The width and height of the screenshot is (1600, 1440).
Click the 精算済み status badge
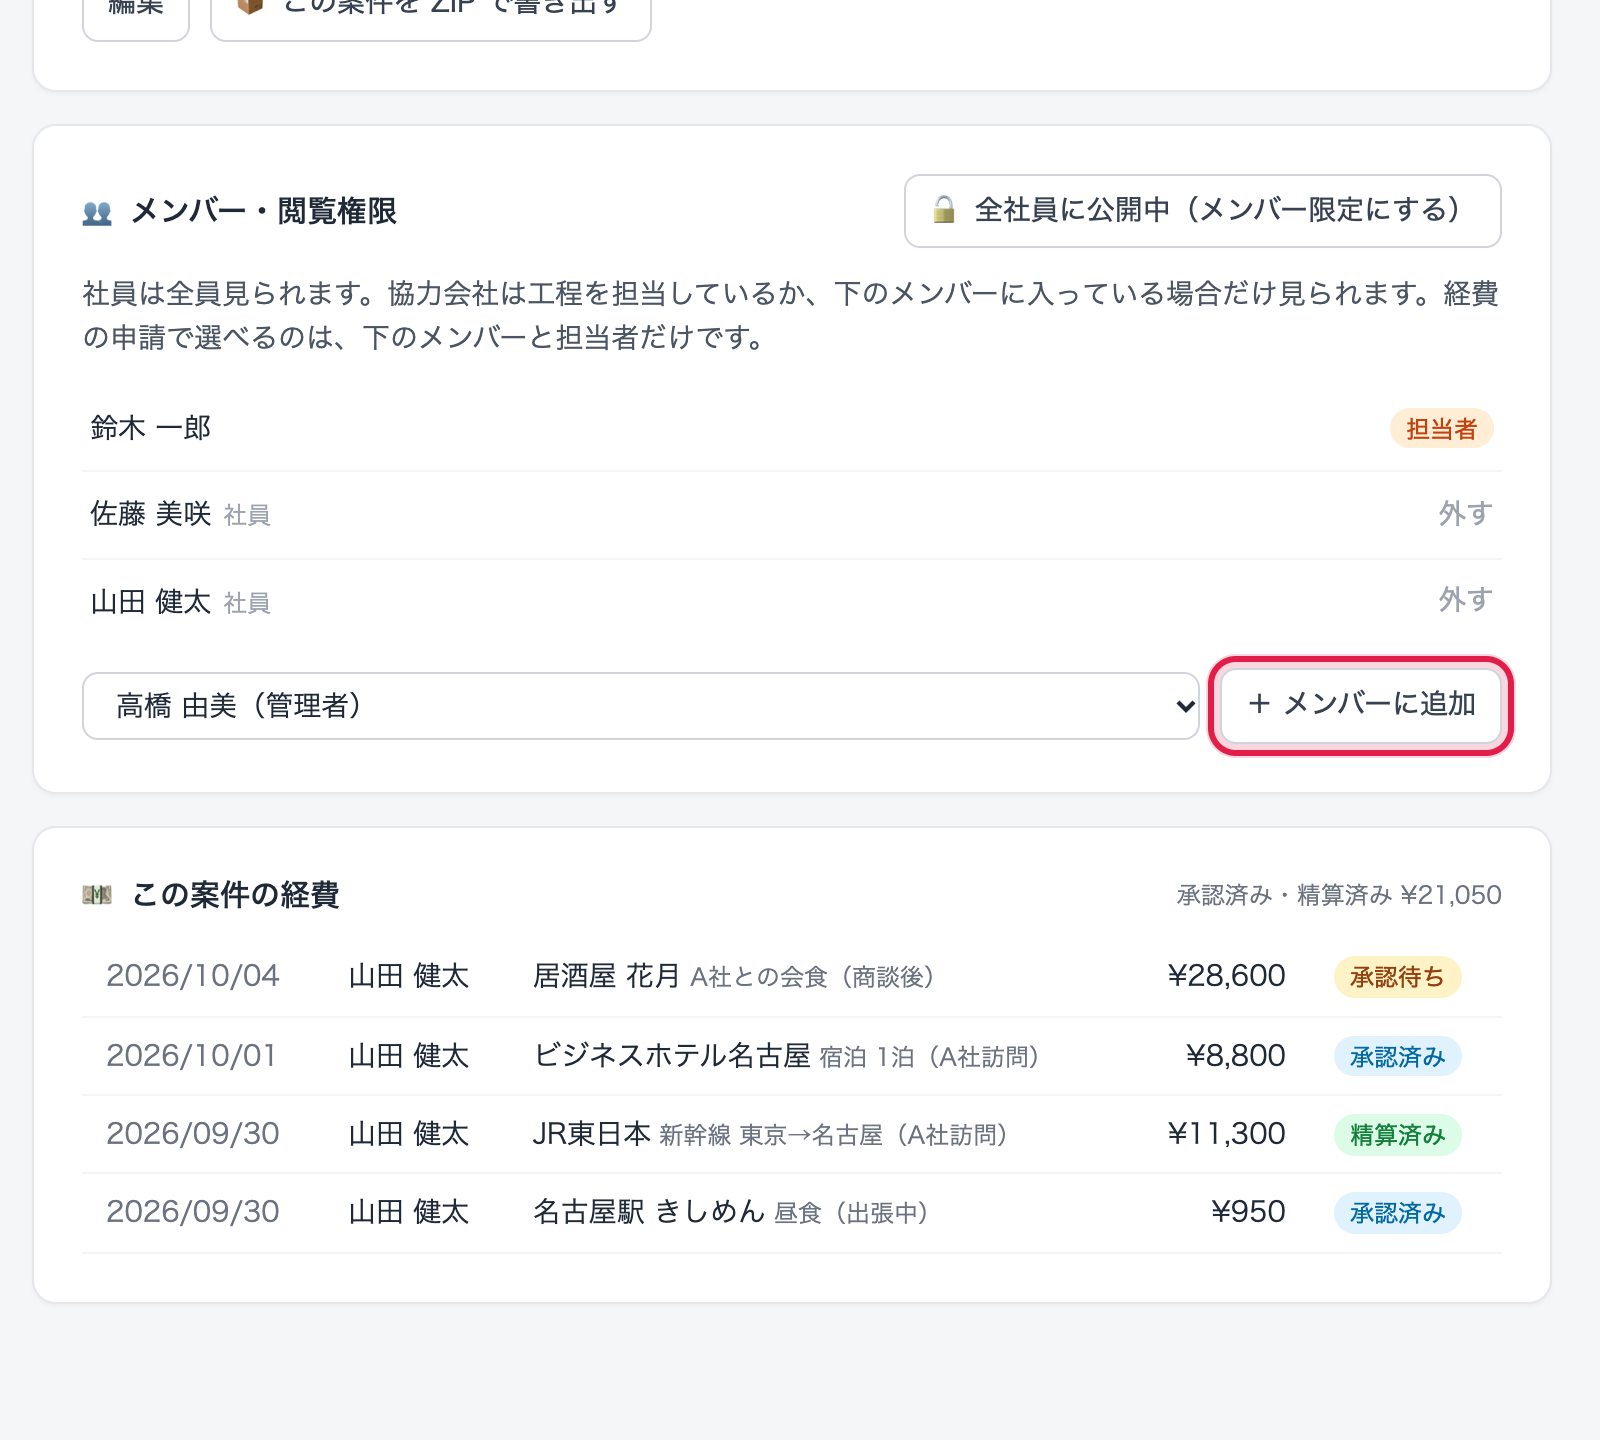[x=1397, y=1135]
